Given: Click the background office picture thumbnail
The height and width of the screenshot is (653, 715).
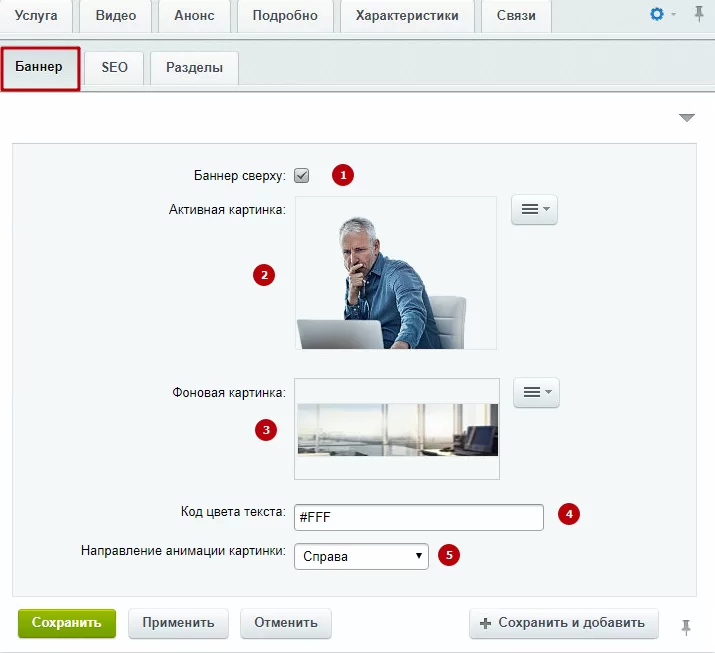Looking at the screenshot, I should pyautogui.click(x=397, y=429).
